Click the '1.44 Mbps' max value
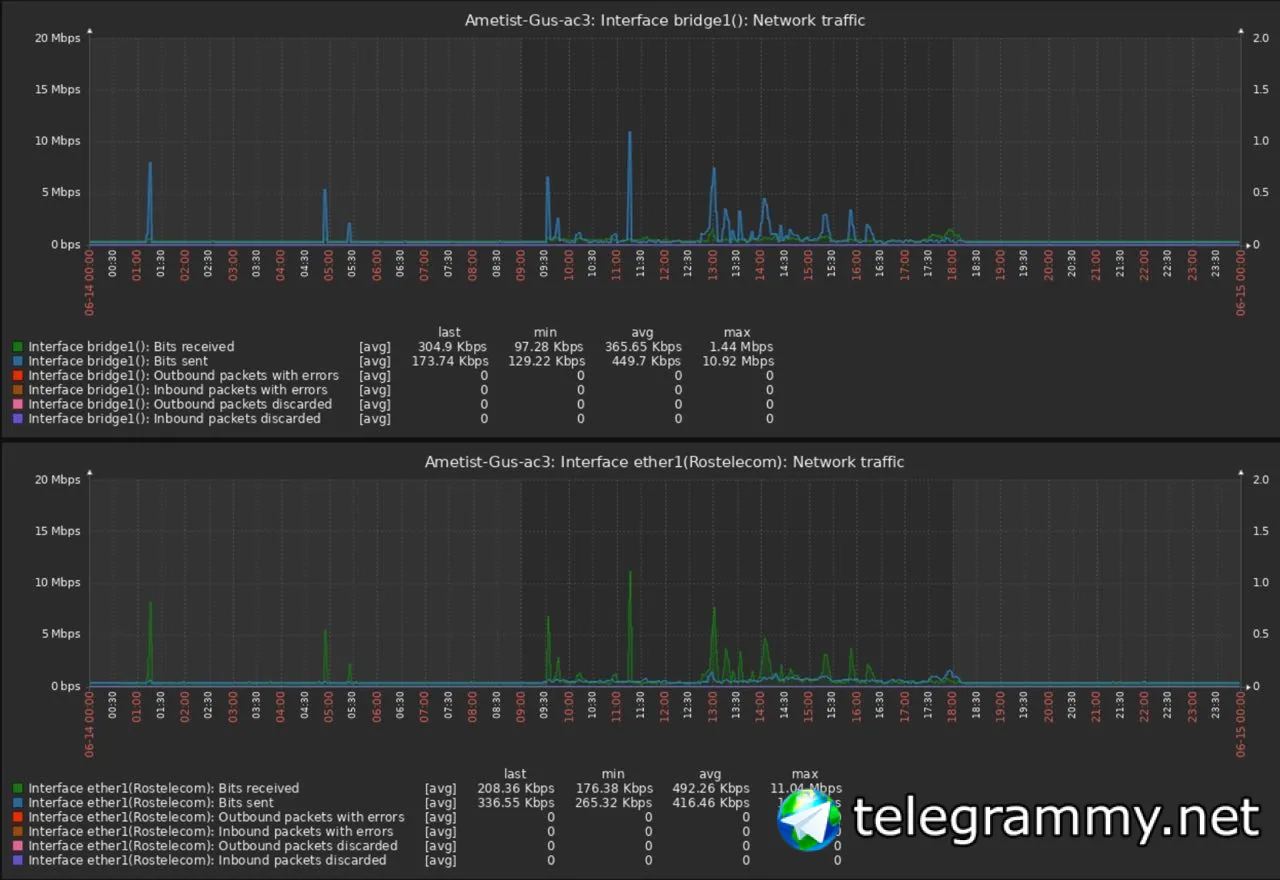Viewport: 1280px width, 880px height. [x=739, y=347]
